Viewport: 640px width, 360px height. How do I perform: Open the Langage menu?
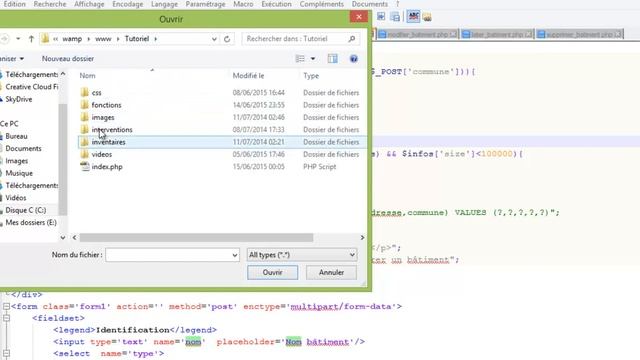point(164,4)
